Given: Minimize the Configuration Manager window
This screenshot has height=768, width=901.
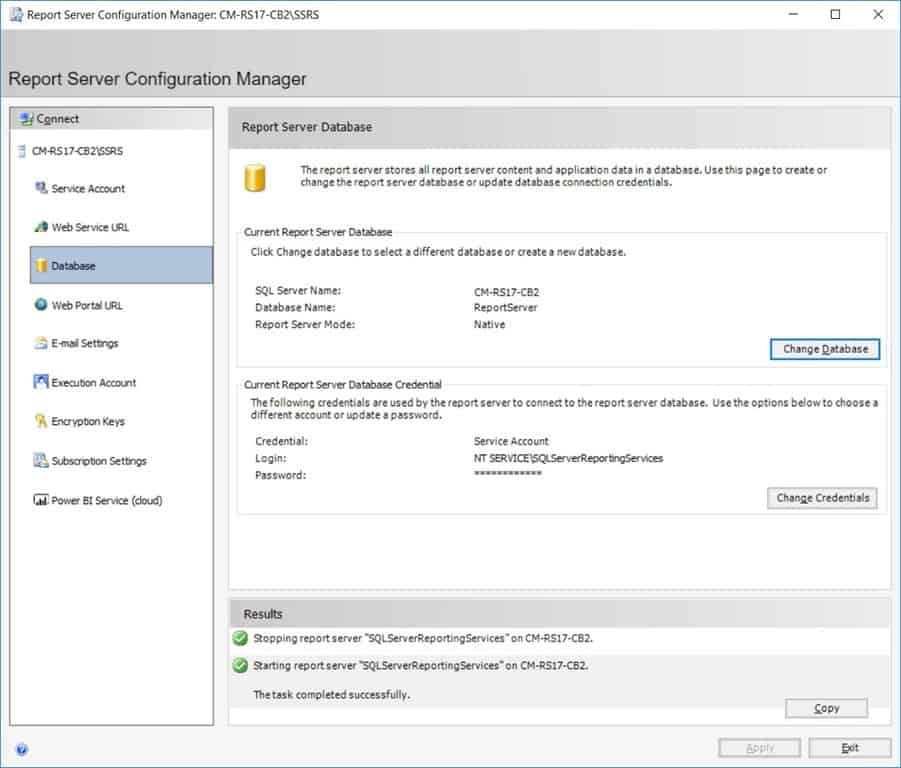Looking at the screenshot, I should point(793,14).
